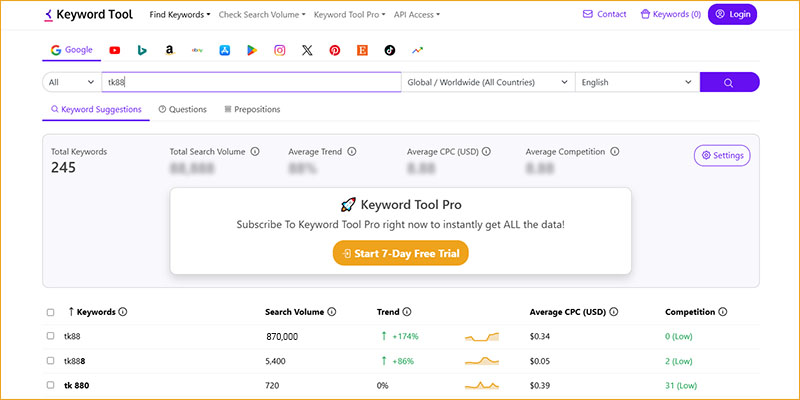Click info icon beside summary Average CPC (USD)
800x400 pixels.
pos(487,152)
